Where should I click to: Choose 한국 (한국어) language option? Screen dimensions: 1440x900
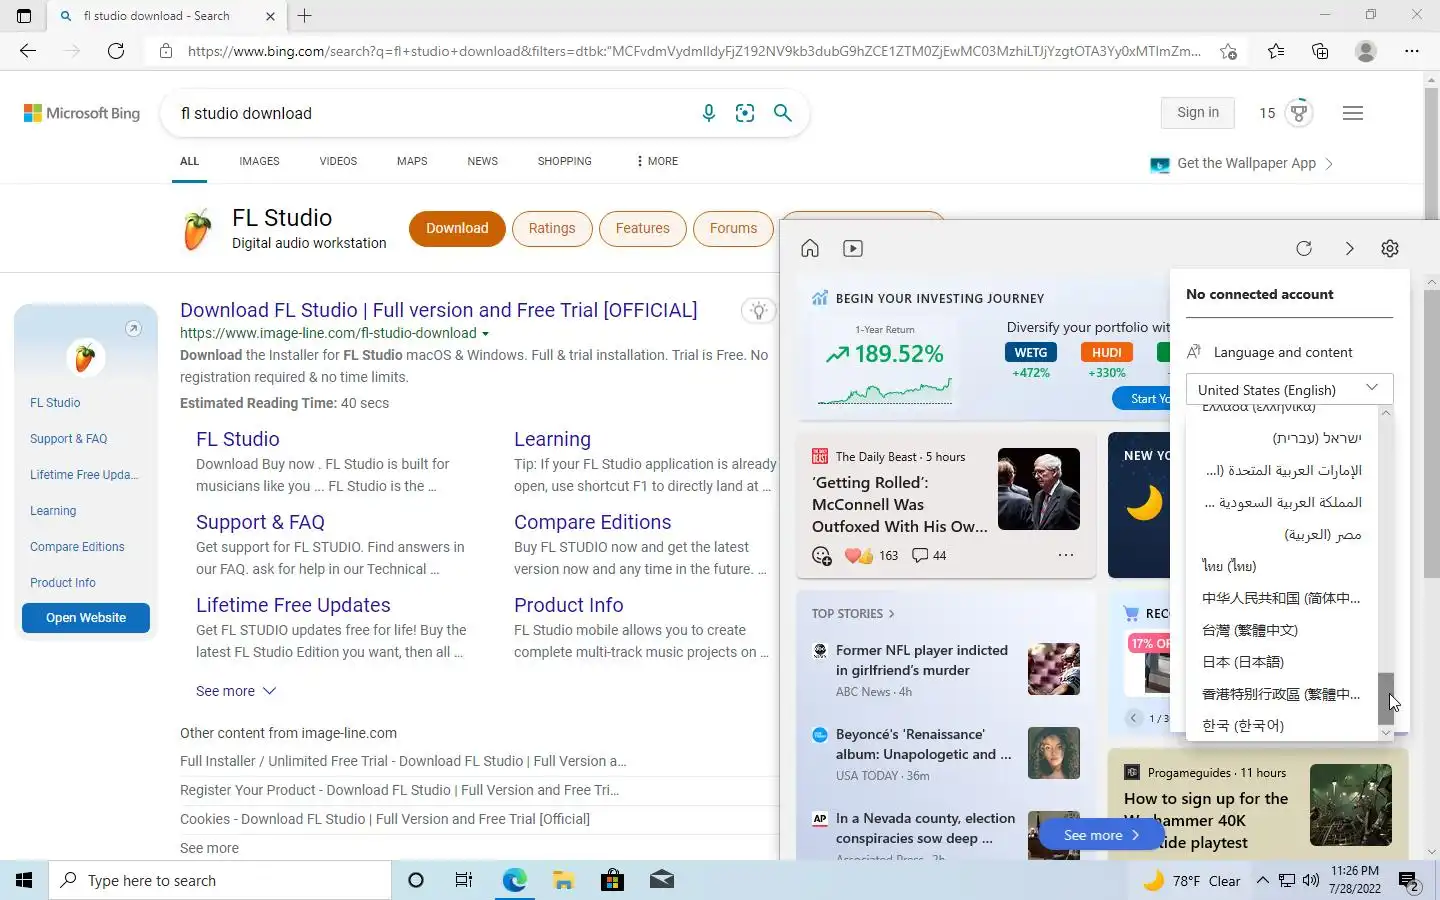[x=1243, y=725]
